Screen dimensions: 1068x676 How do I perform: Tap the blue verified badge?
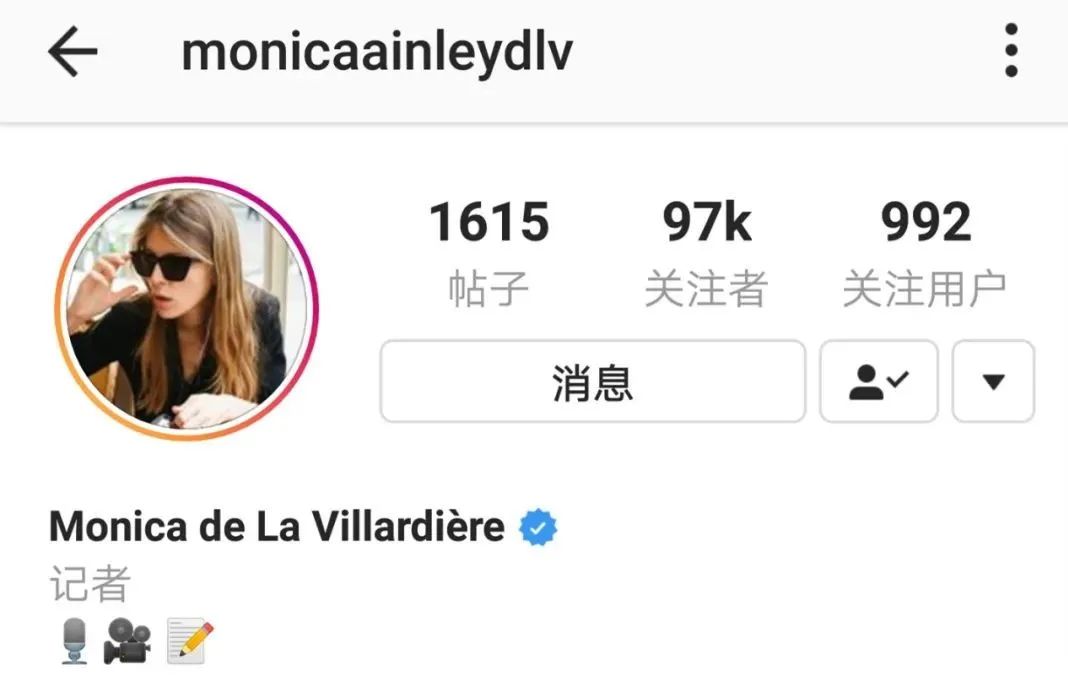[538, 527]
